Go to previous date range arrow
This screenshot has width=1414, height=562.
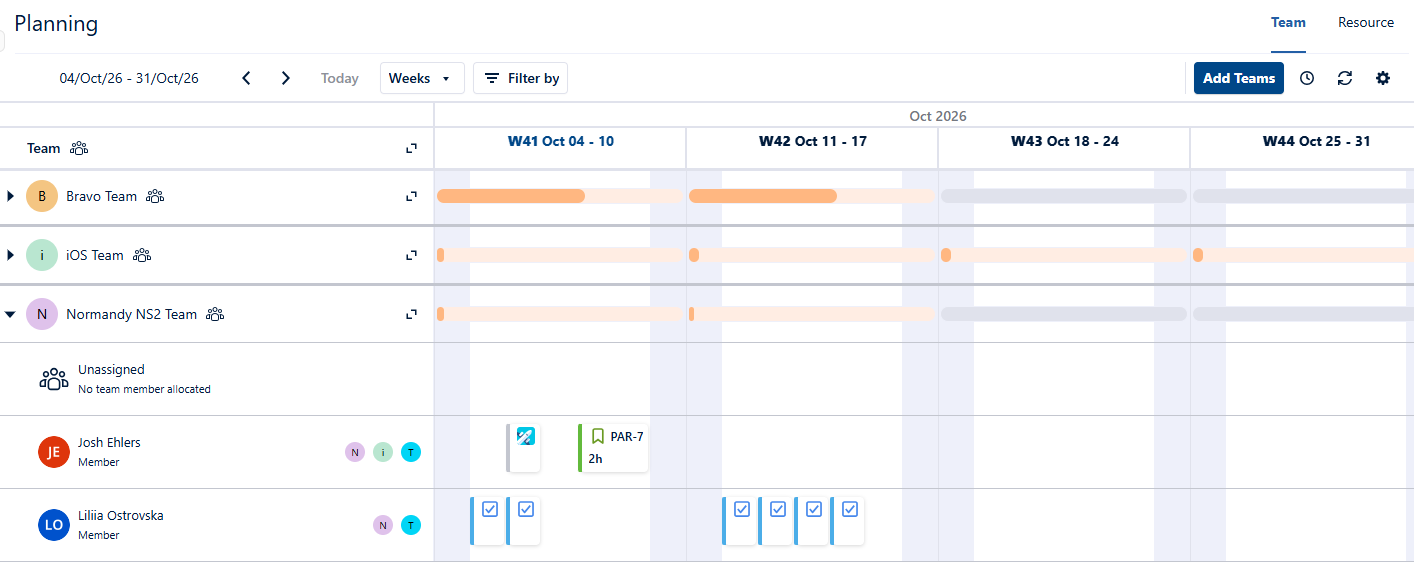coord(247,78)
